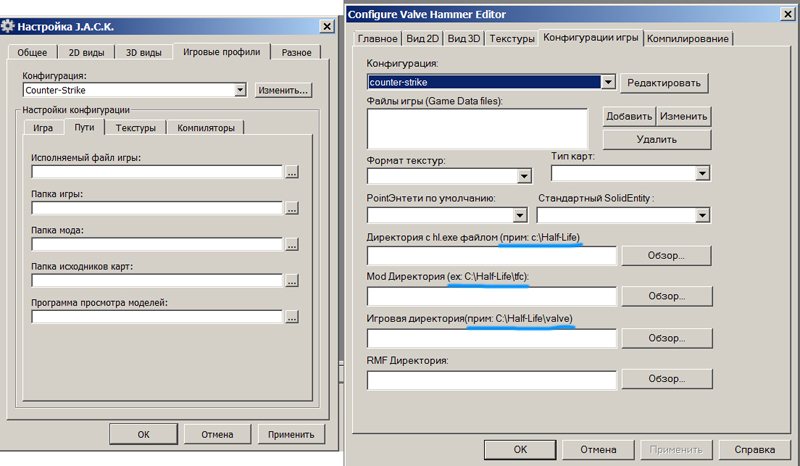The width and height of the screenshot is (800, 466).
Task: Browse for the game executable file
Action: (x=292, y=172)
